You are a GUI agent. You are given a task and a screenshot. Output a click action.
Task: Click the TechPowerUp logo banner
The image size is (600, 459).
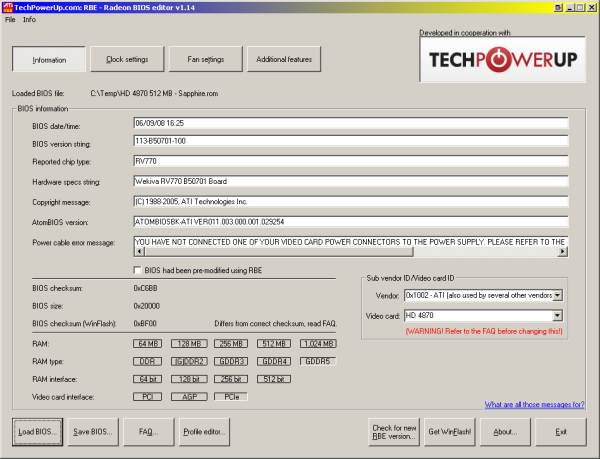point(502,60)
